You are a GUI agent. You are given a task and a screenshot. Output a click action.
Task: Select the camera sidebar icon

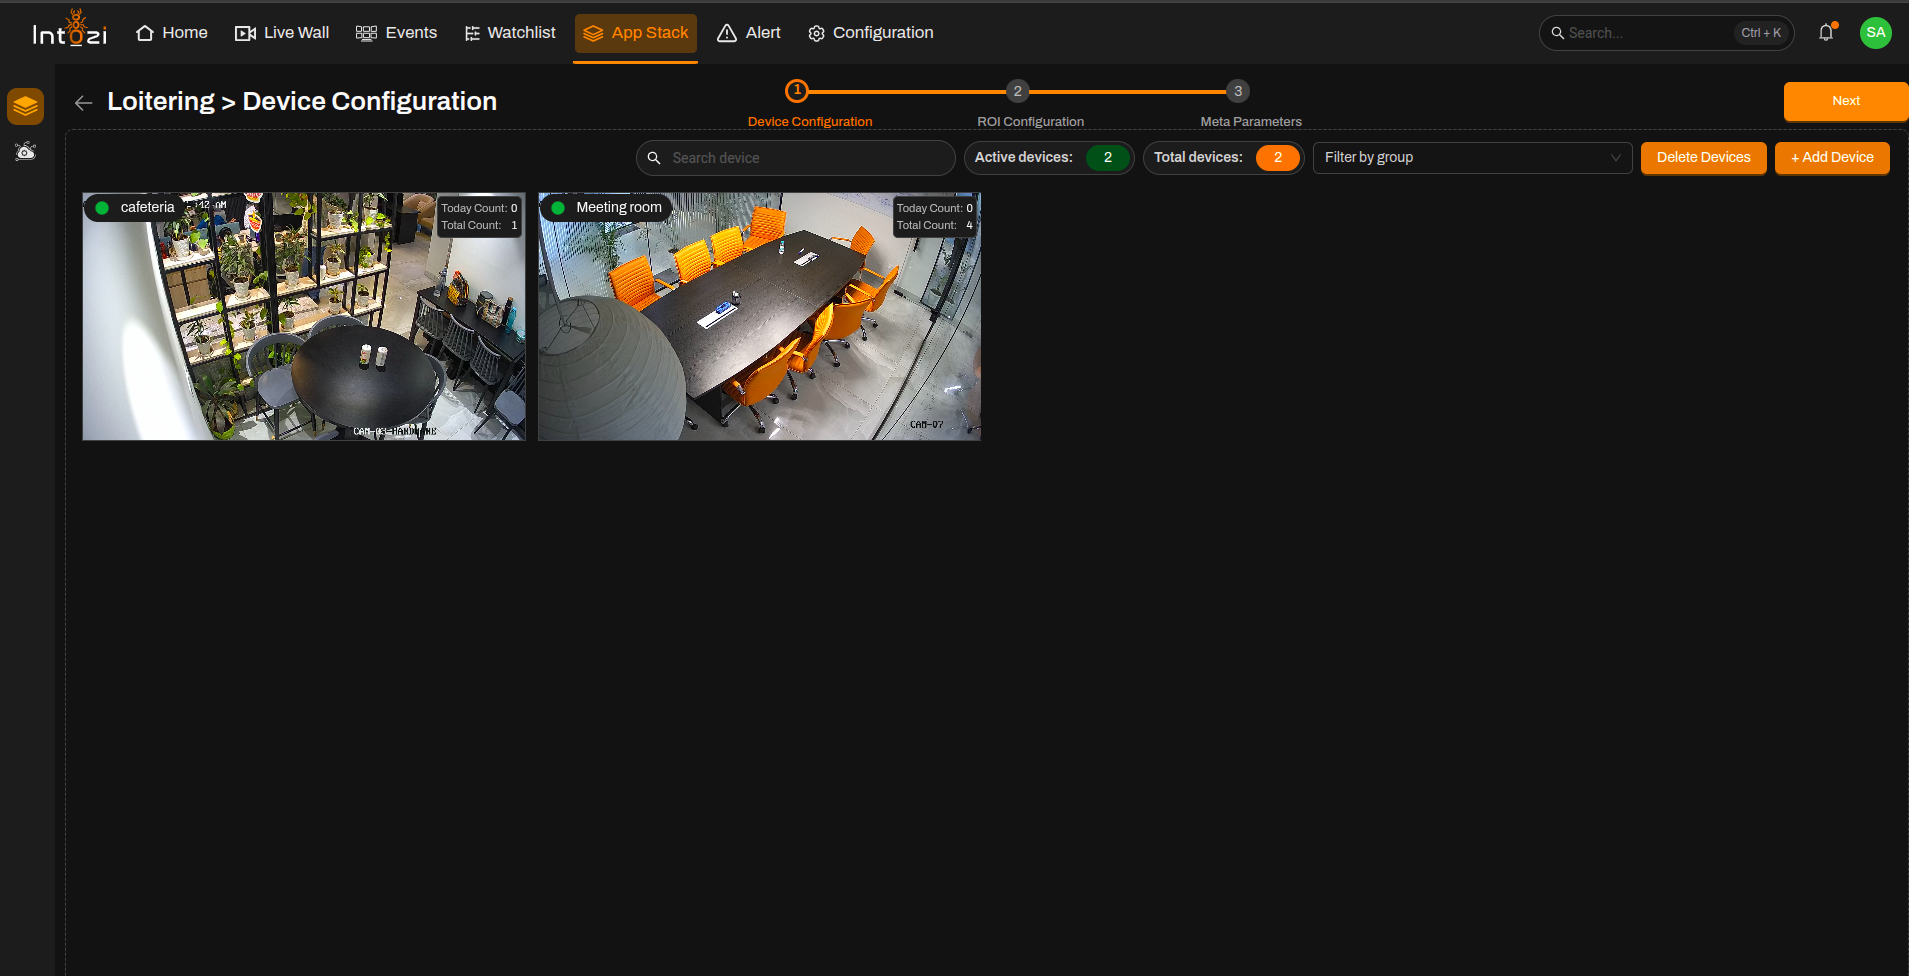tap(25, 152)
